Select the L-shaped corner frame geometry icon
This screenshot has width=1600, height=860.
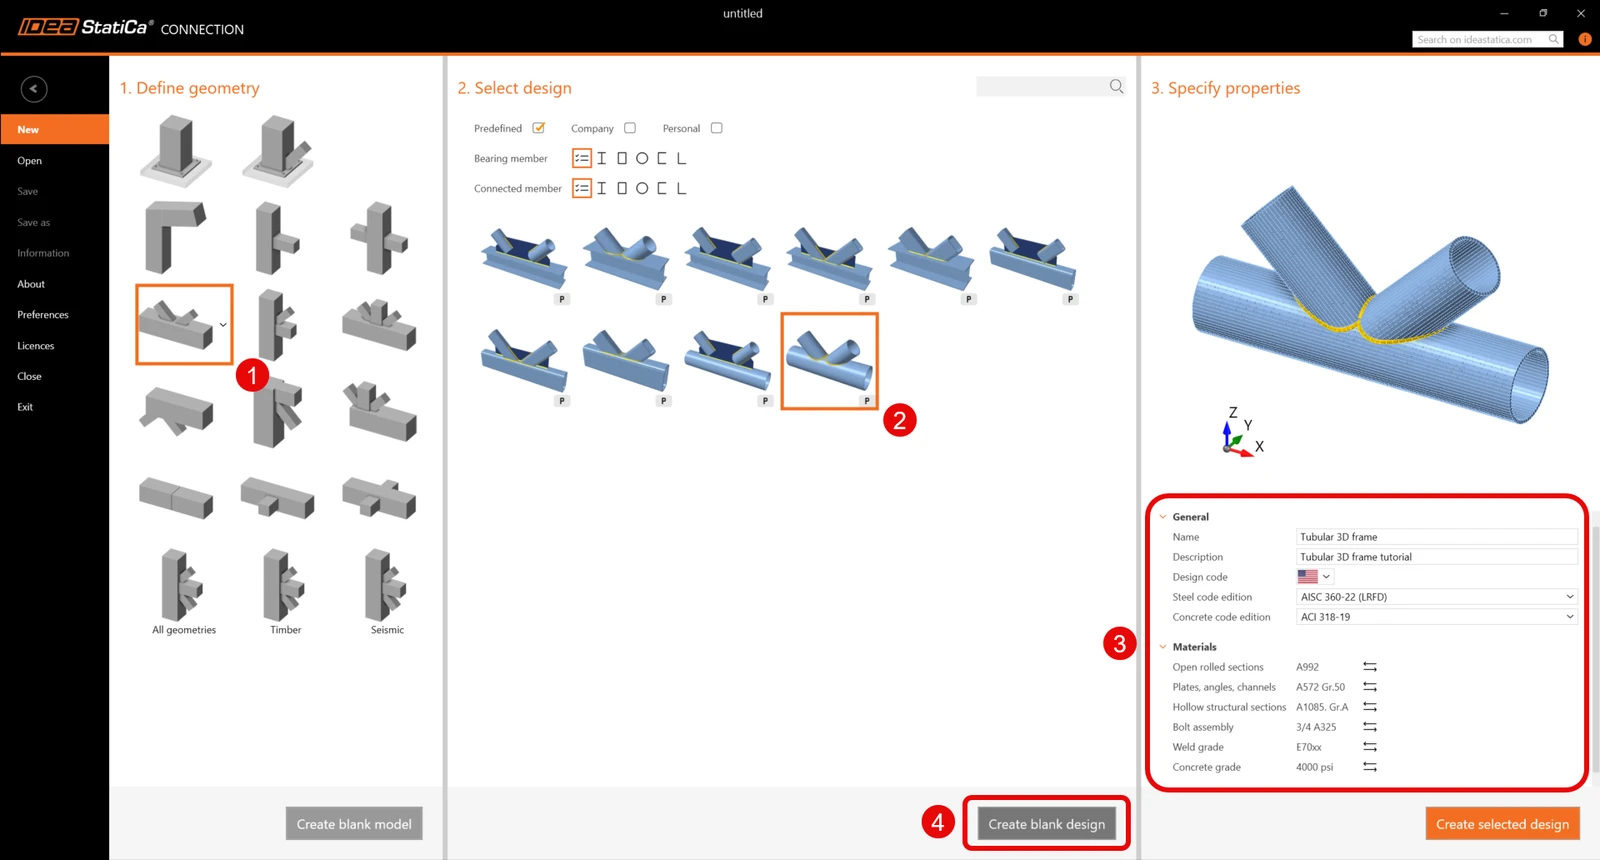175,237
